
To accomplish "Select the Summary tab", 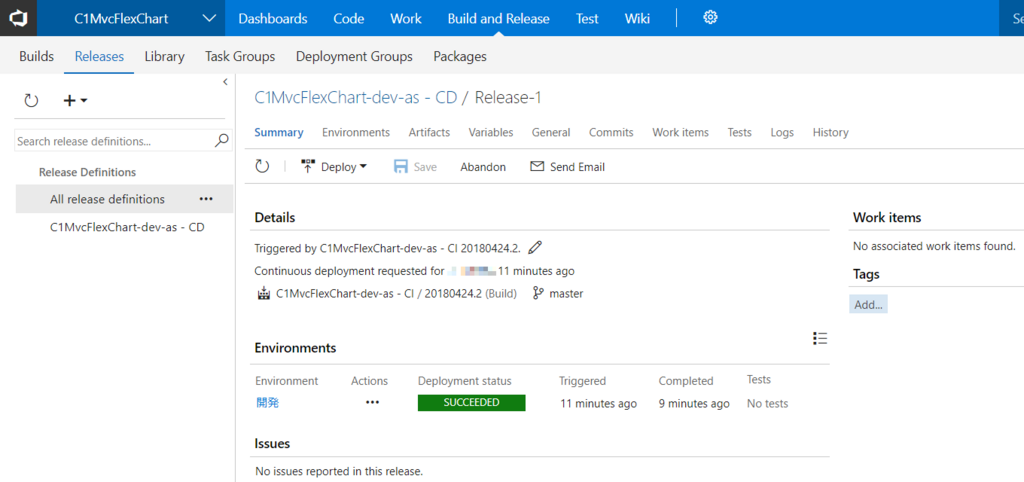I will tap(279, 132).
